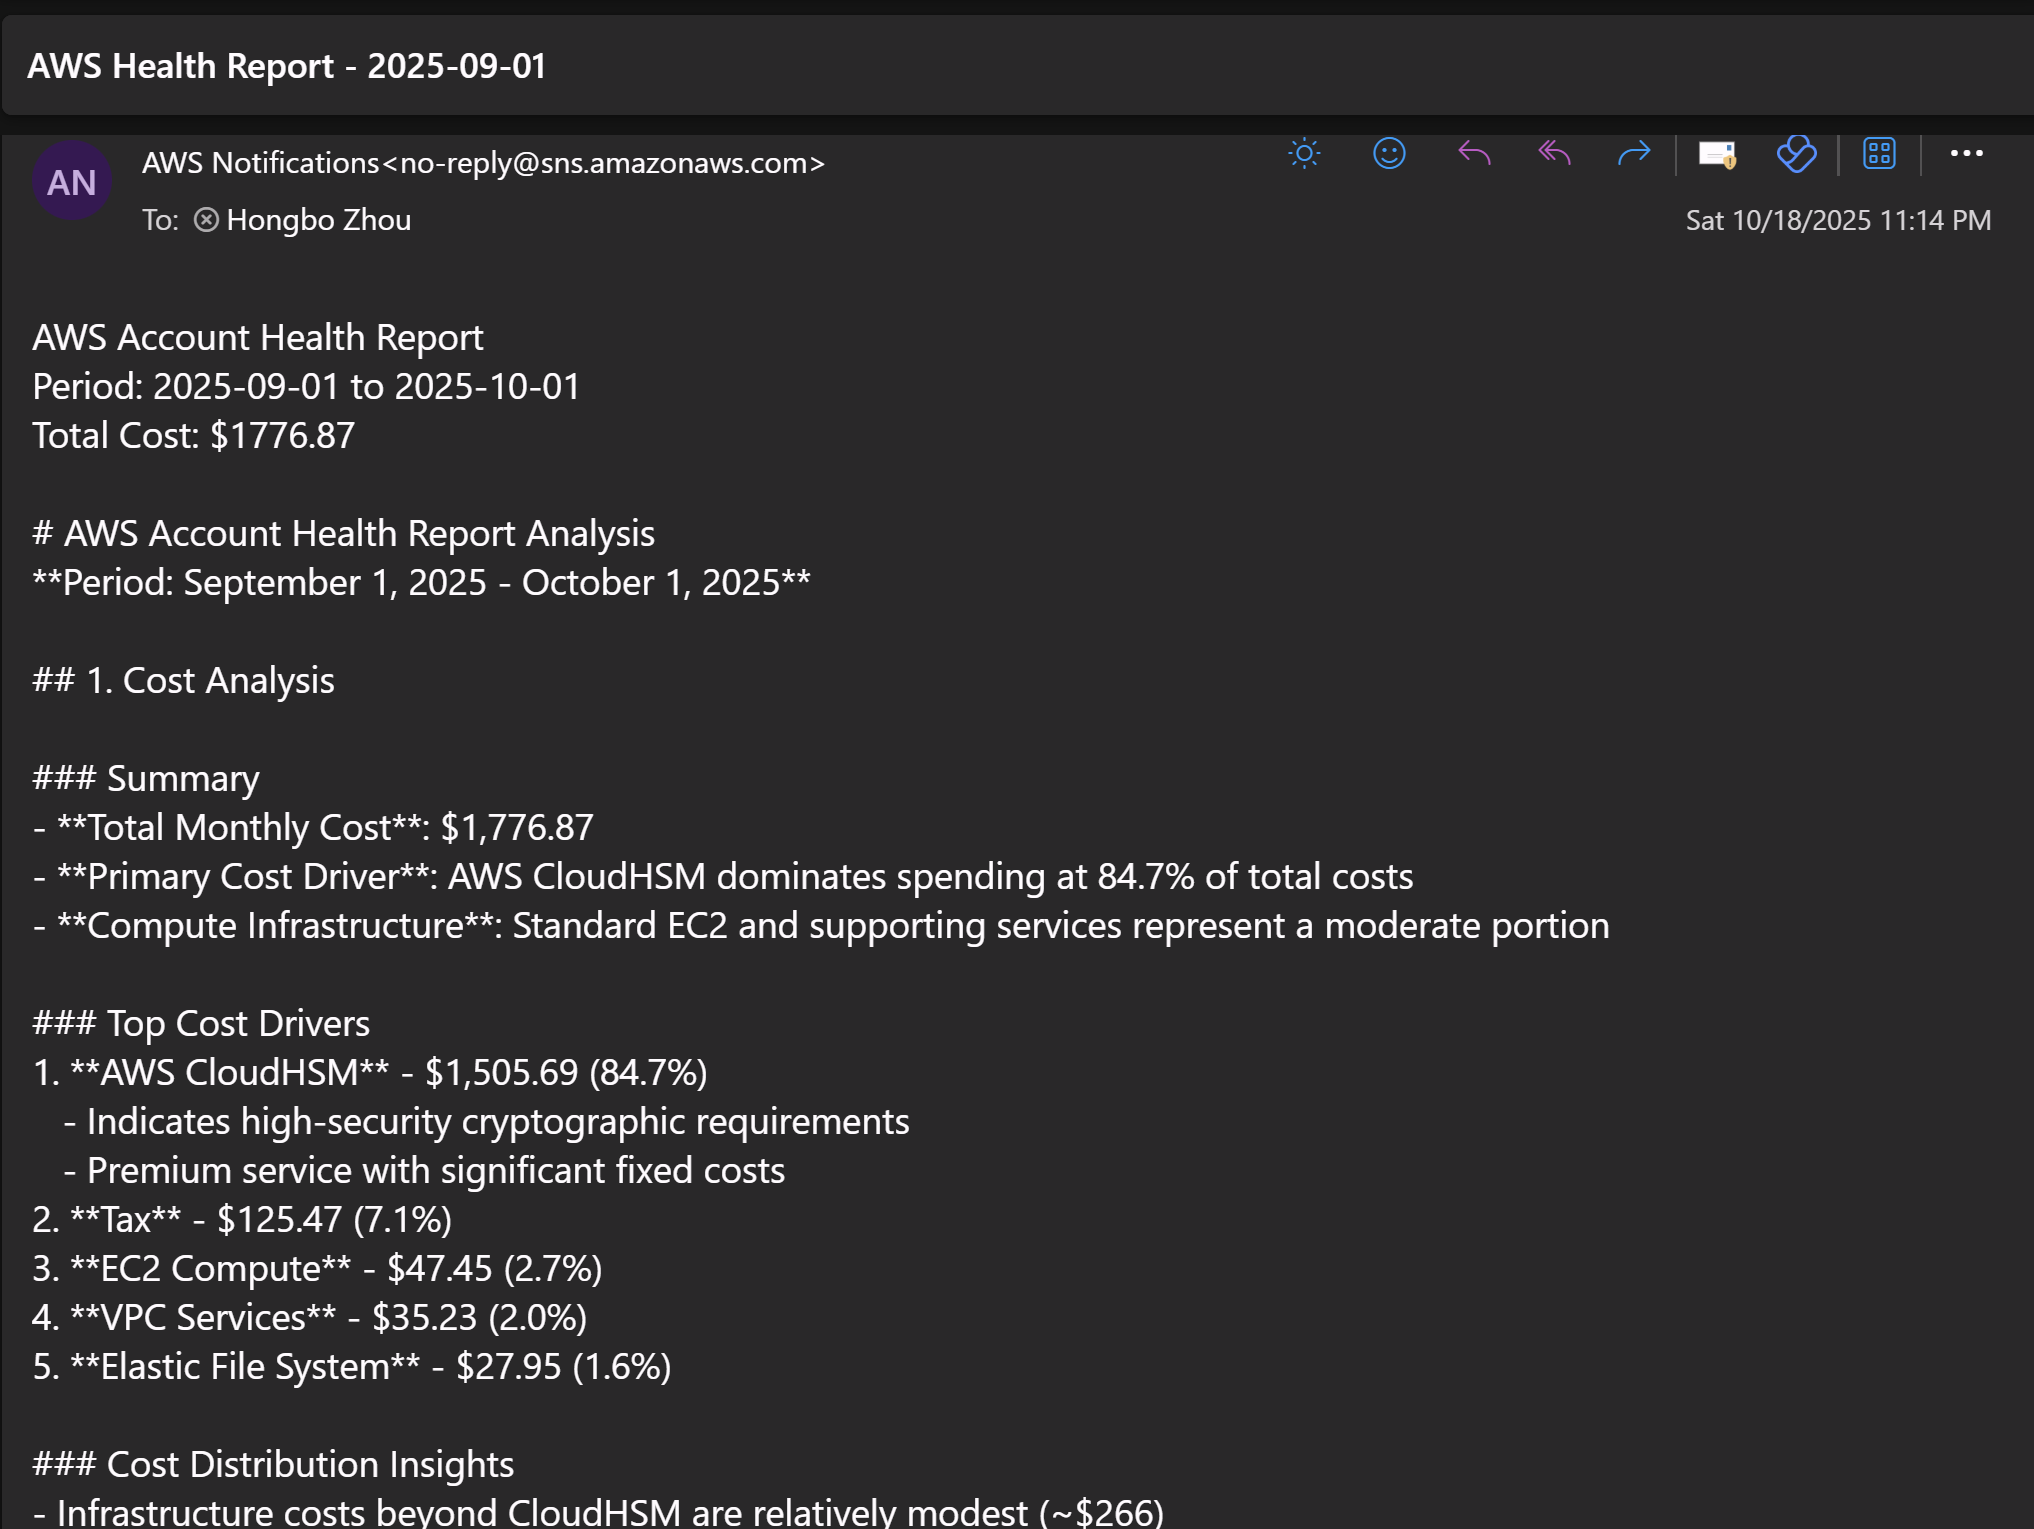Click the received date Sat 10/18/2025

pos(1837,220)
